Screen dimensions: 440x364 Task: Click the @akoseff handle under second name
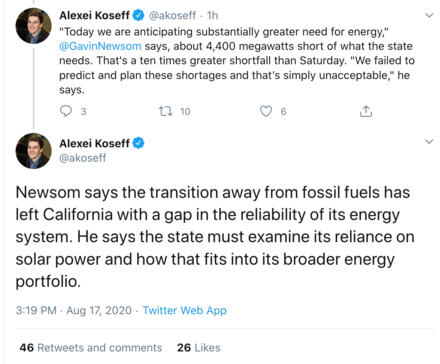83,158
